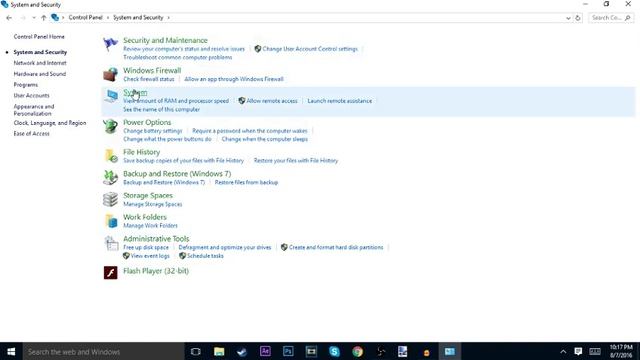
Task: Click the System computer icon
Action: (111, 97)
